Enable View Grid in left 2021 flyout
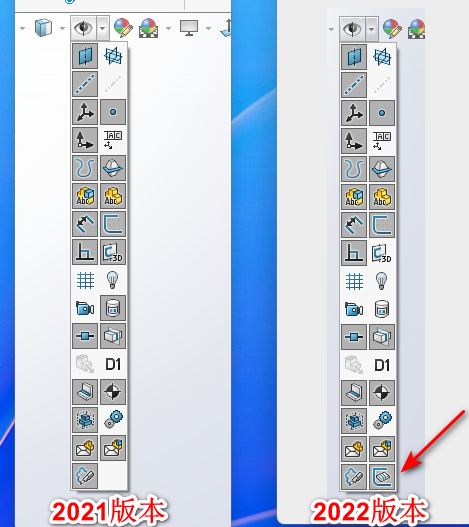The height and width of the screenshot is (527, 469). point(85,280)
